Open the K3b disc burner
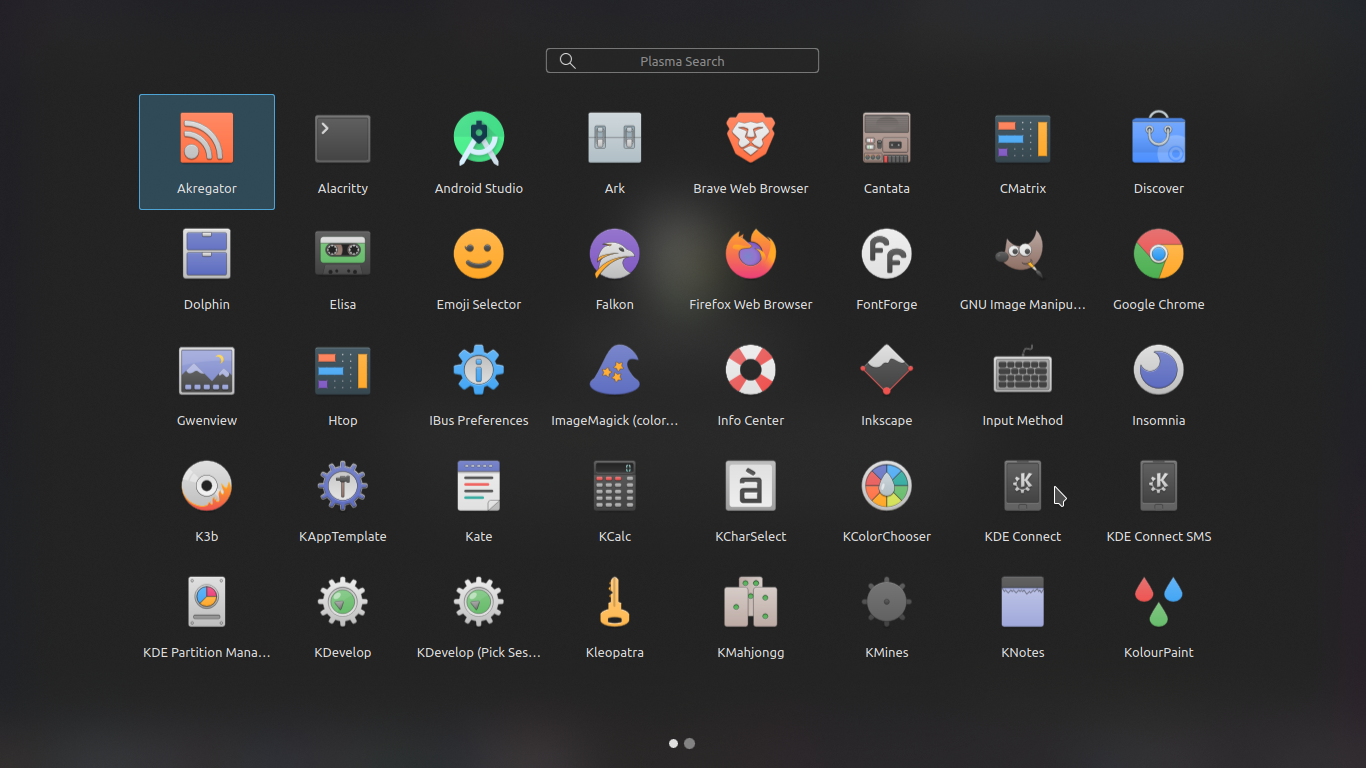The height and width of the screenshot is (768, 1366). tap(207, 500)
